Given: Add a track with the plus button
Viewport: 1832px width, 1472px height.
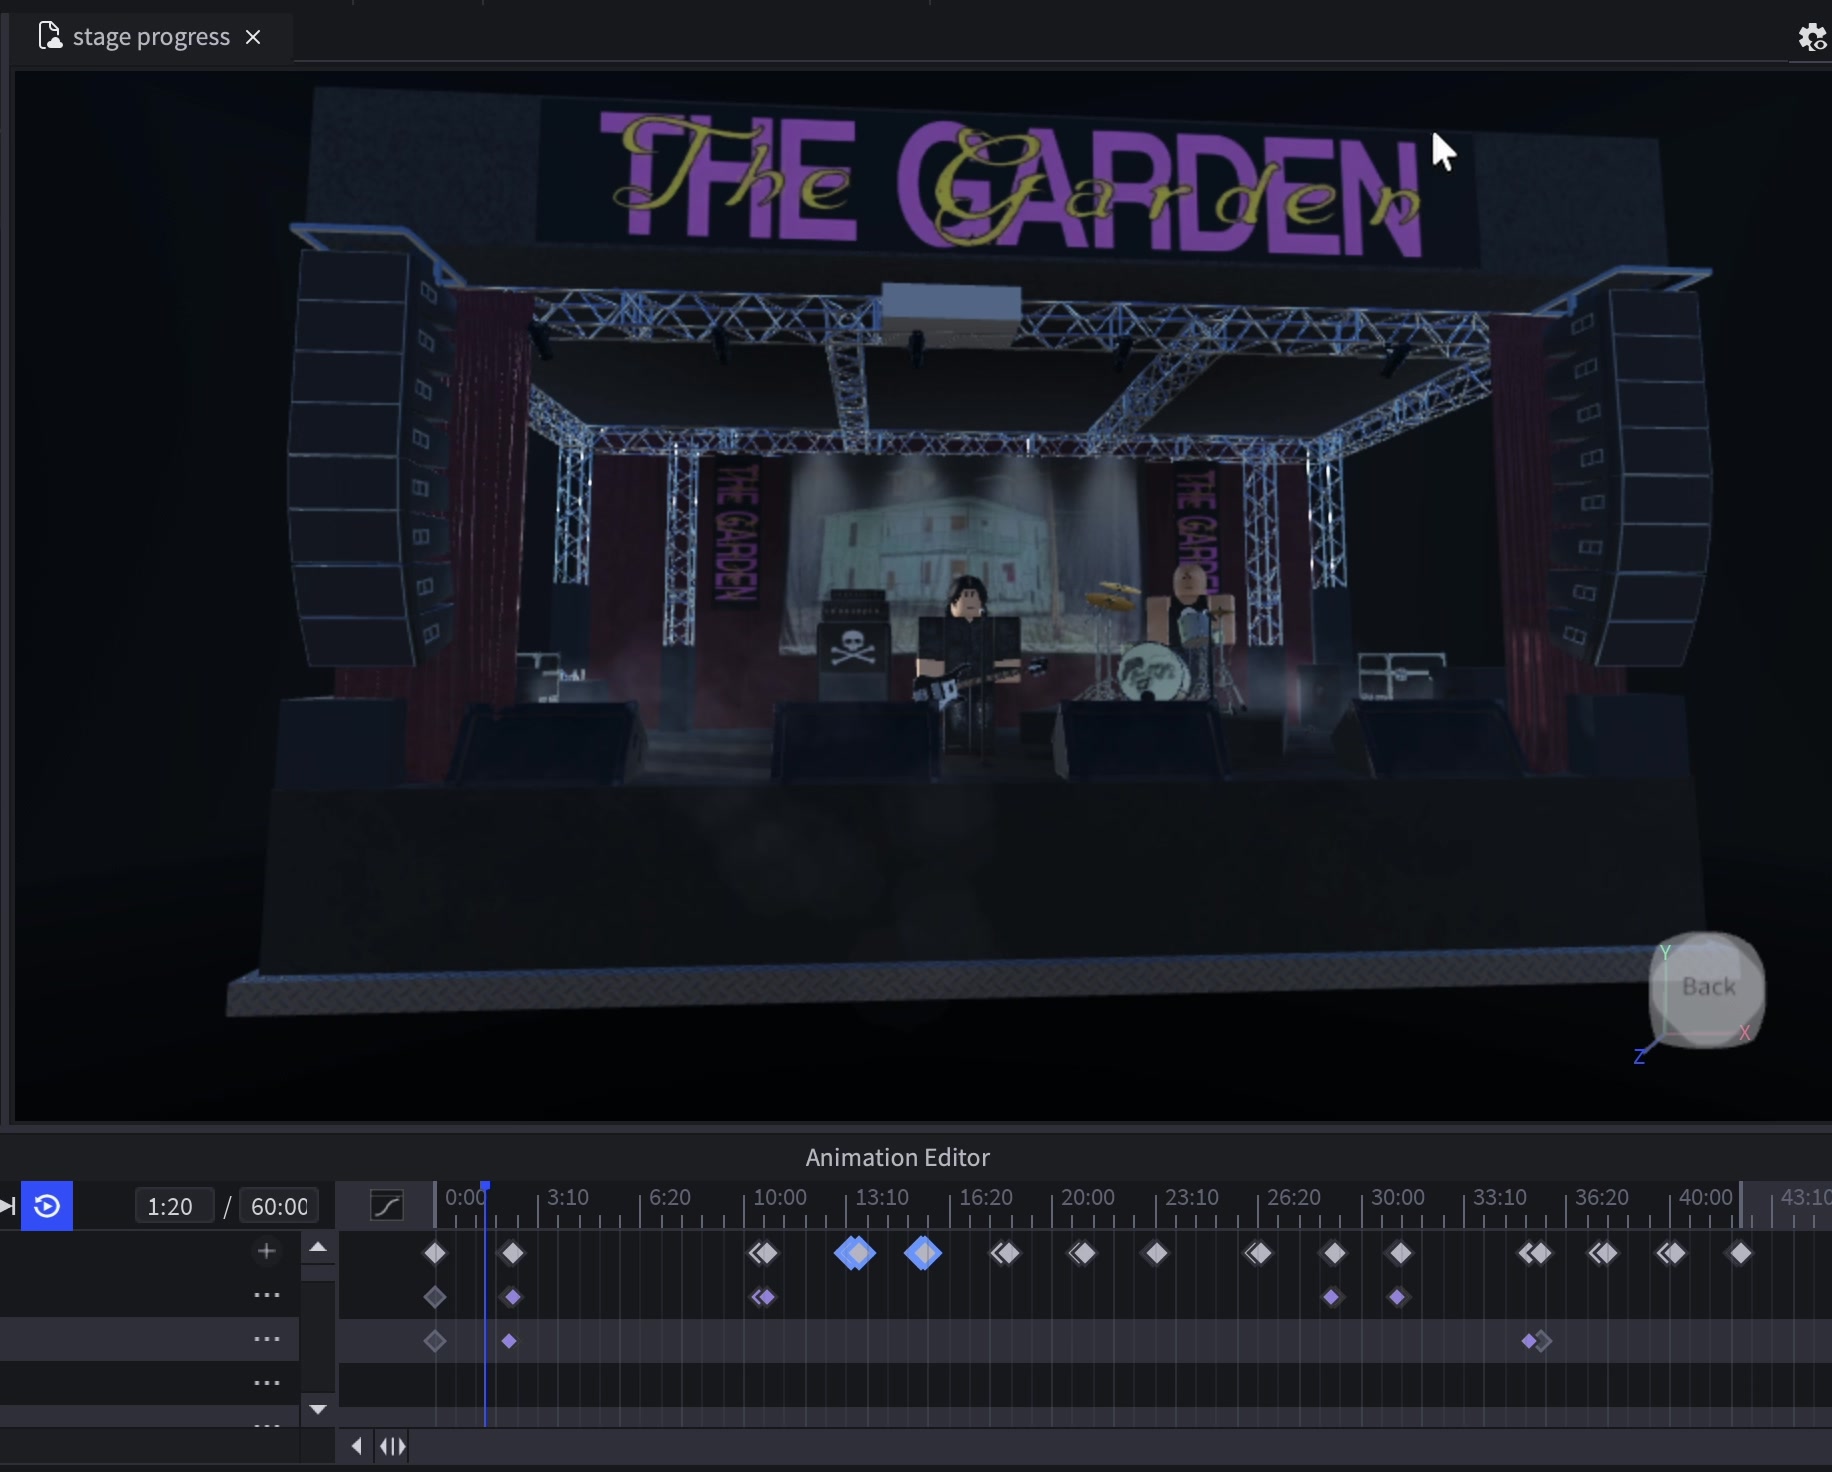Looking at the screenshot, I should click(267, 1251).
